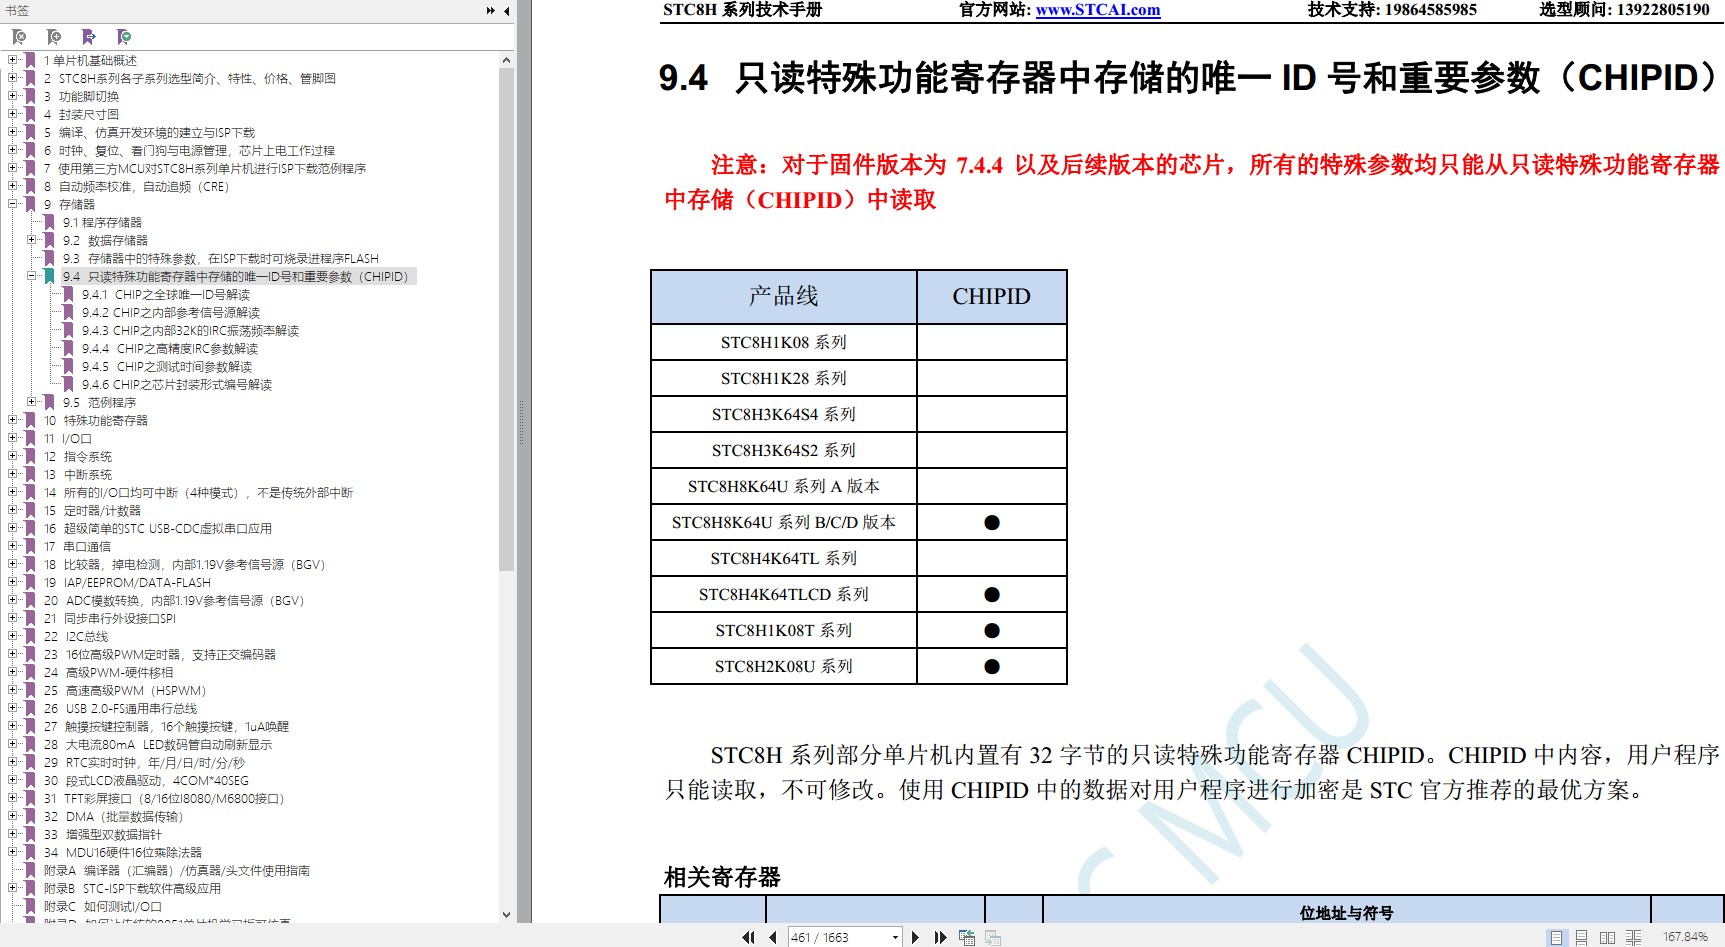This screenshot has height=947, width=1725.
Task: Open bookmark 17 串口通信
Action: tap(77, 546)
